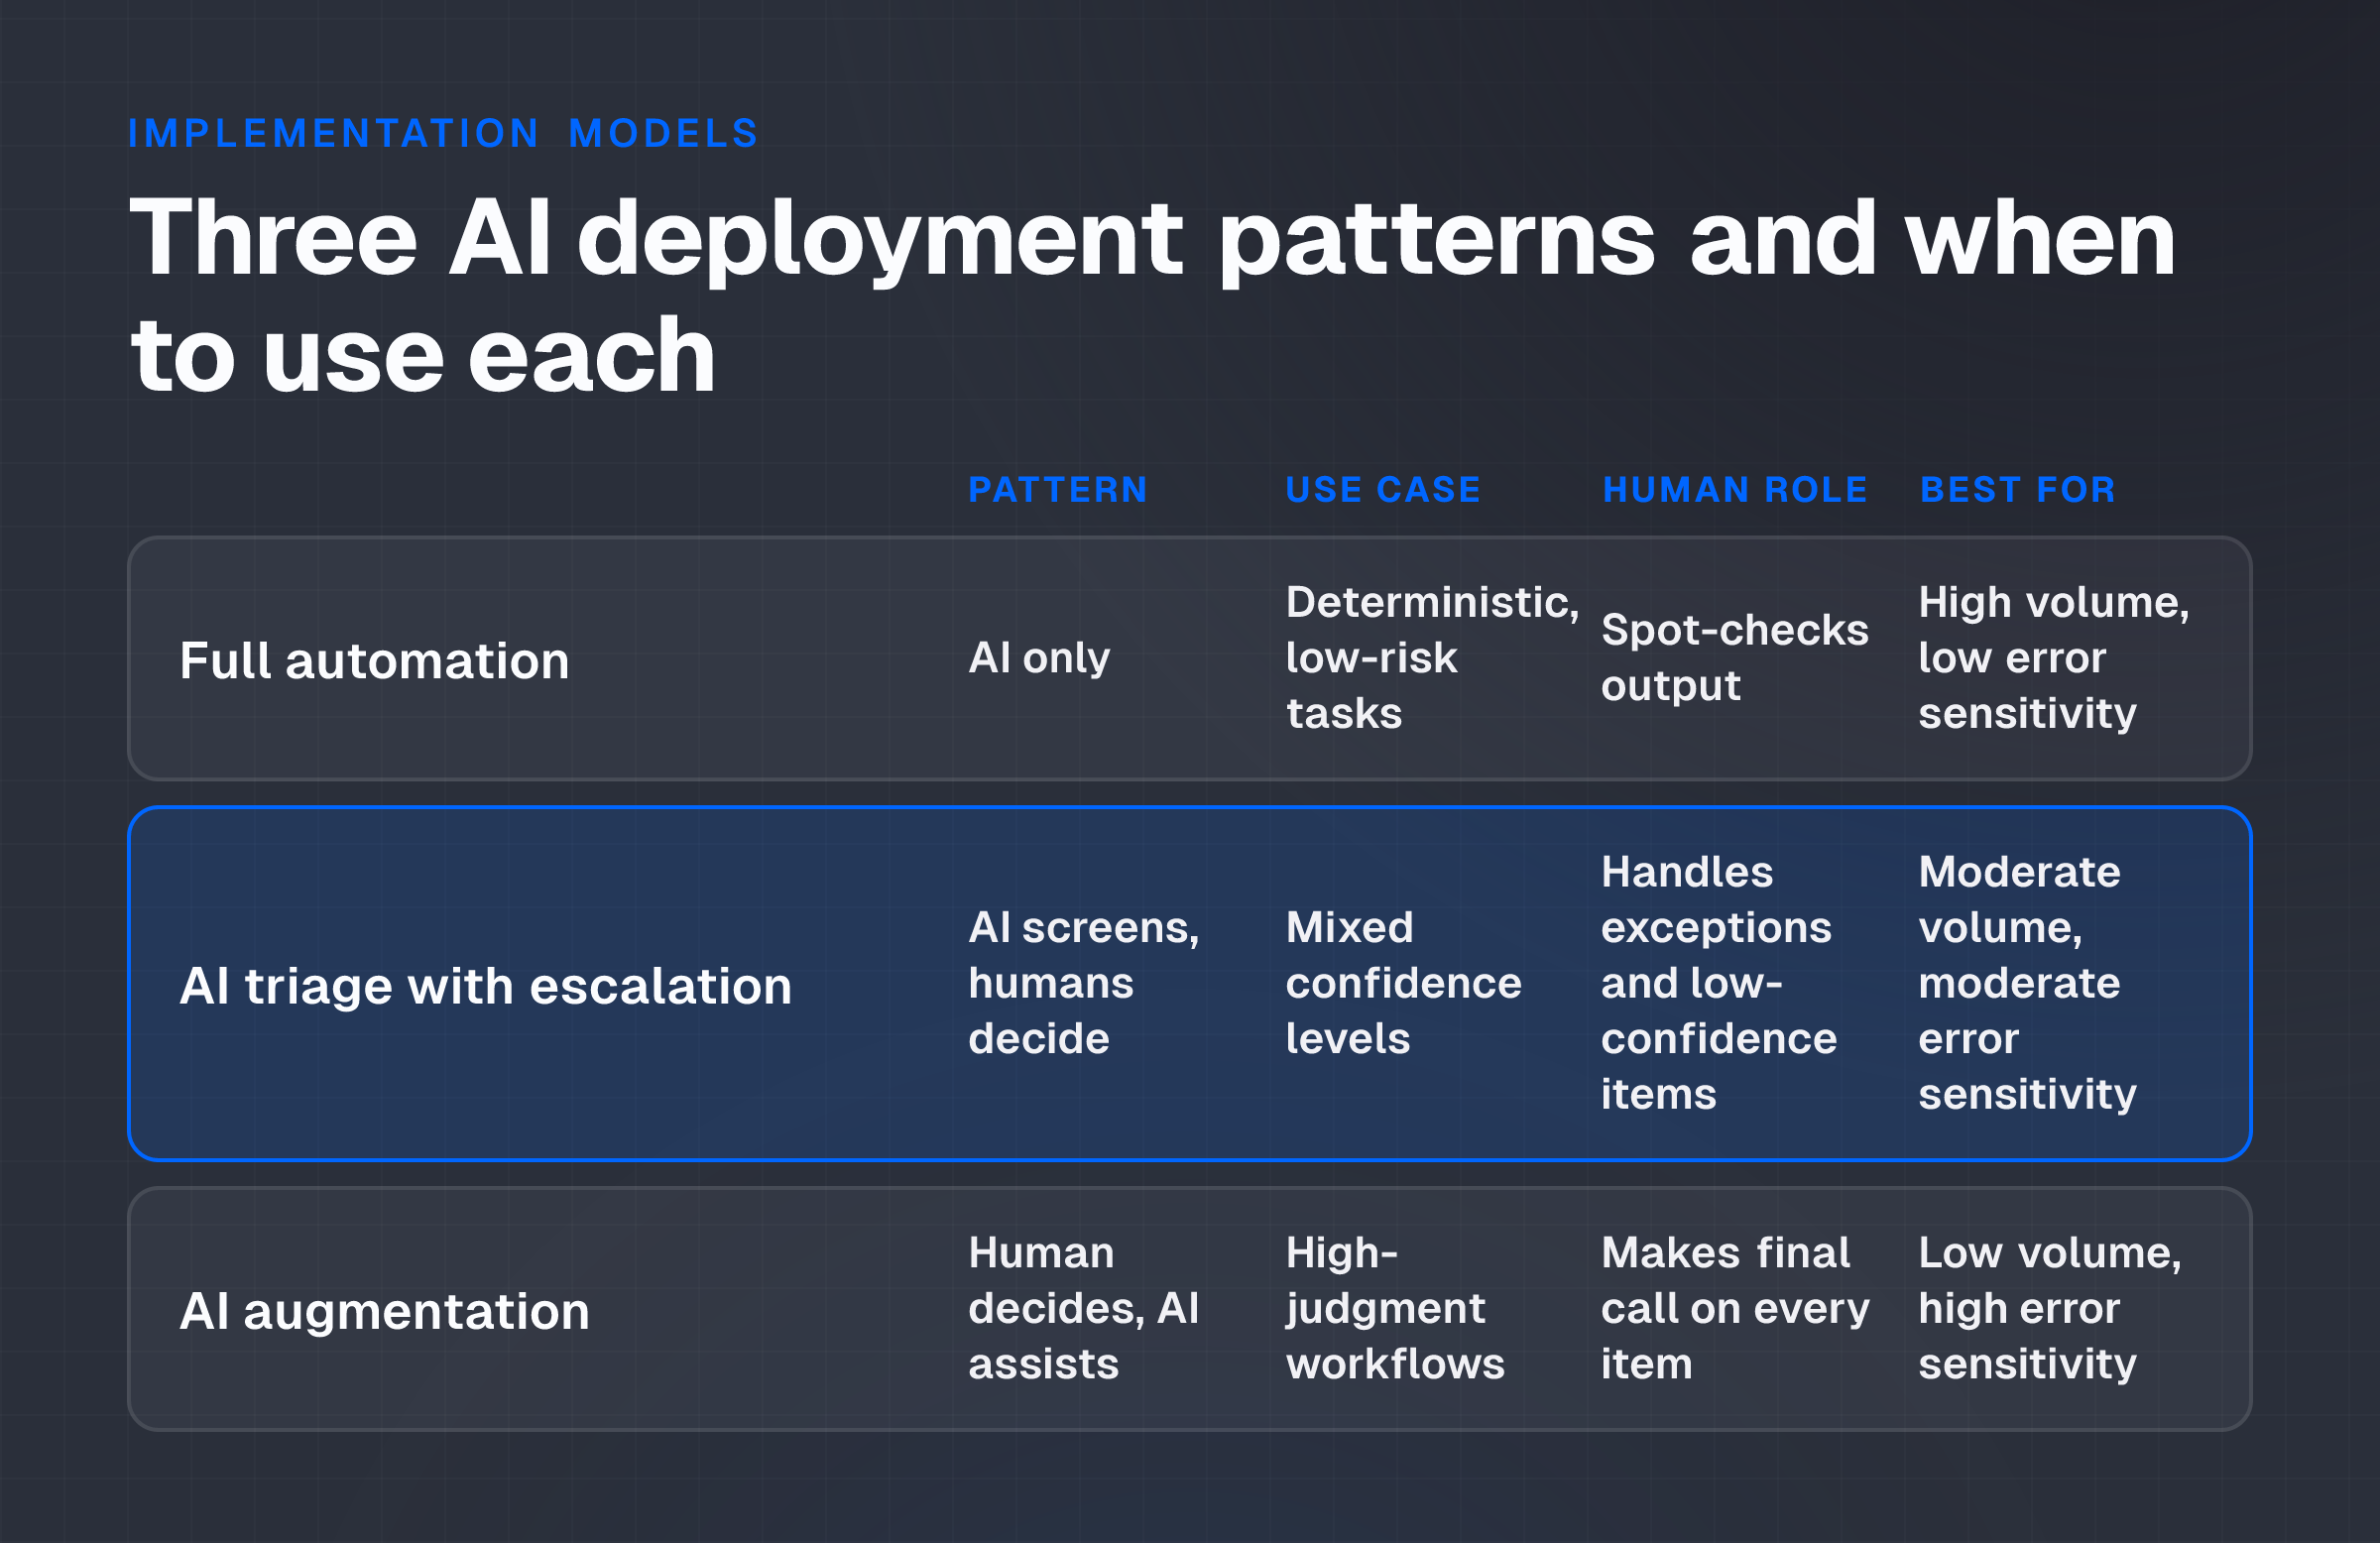
Task: Click 'Makes final call on every item' cell
Action: pos(1734,1308)
